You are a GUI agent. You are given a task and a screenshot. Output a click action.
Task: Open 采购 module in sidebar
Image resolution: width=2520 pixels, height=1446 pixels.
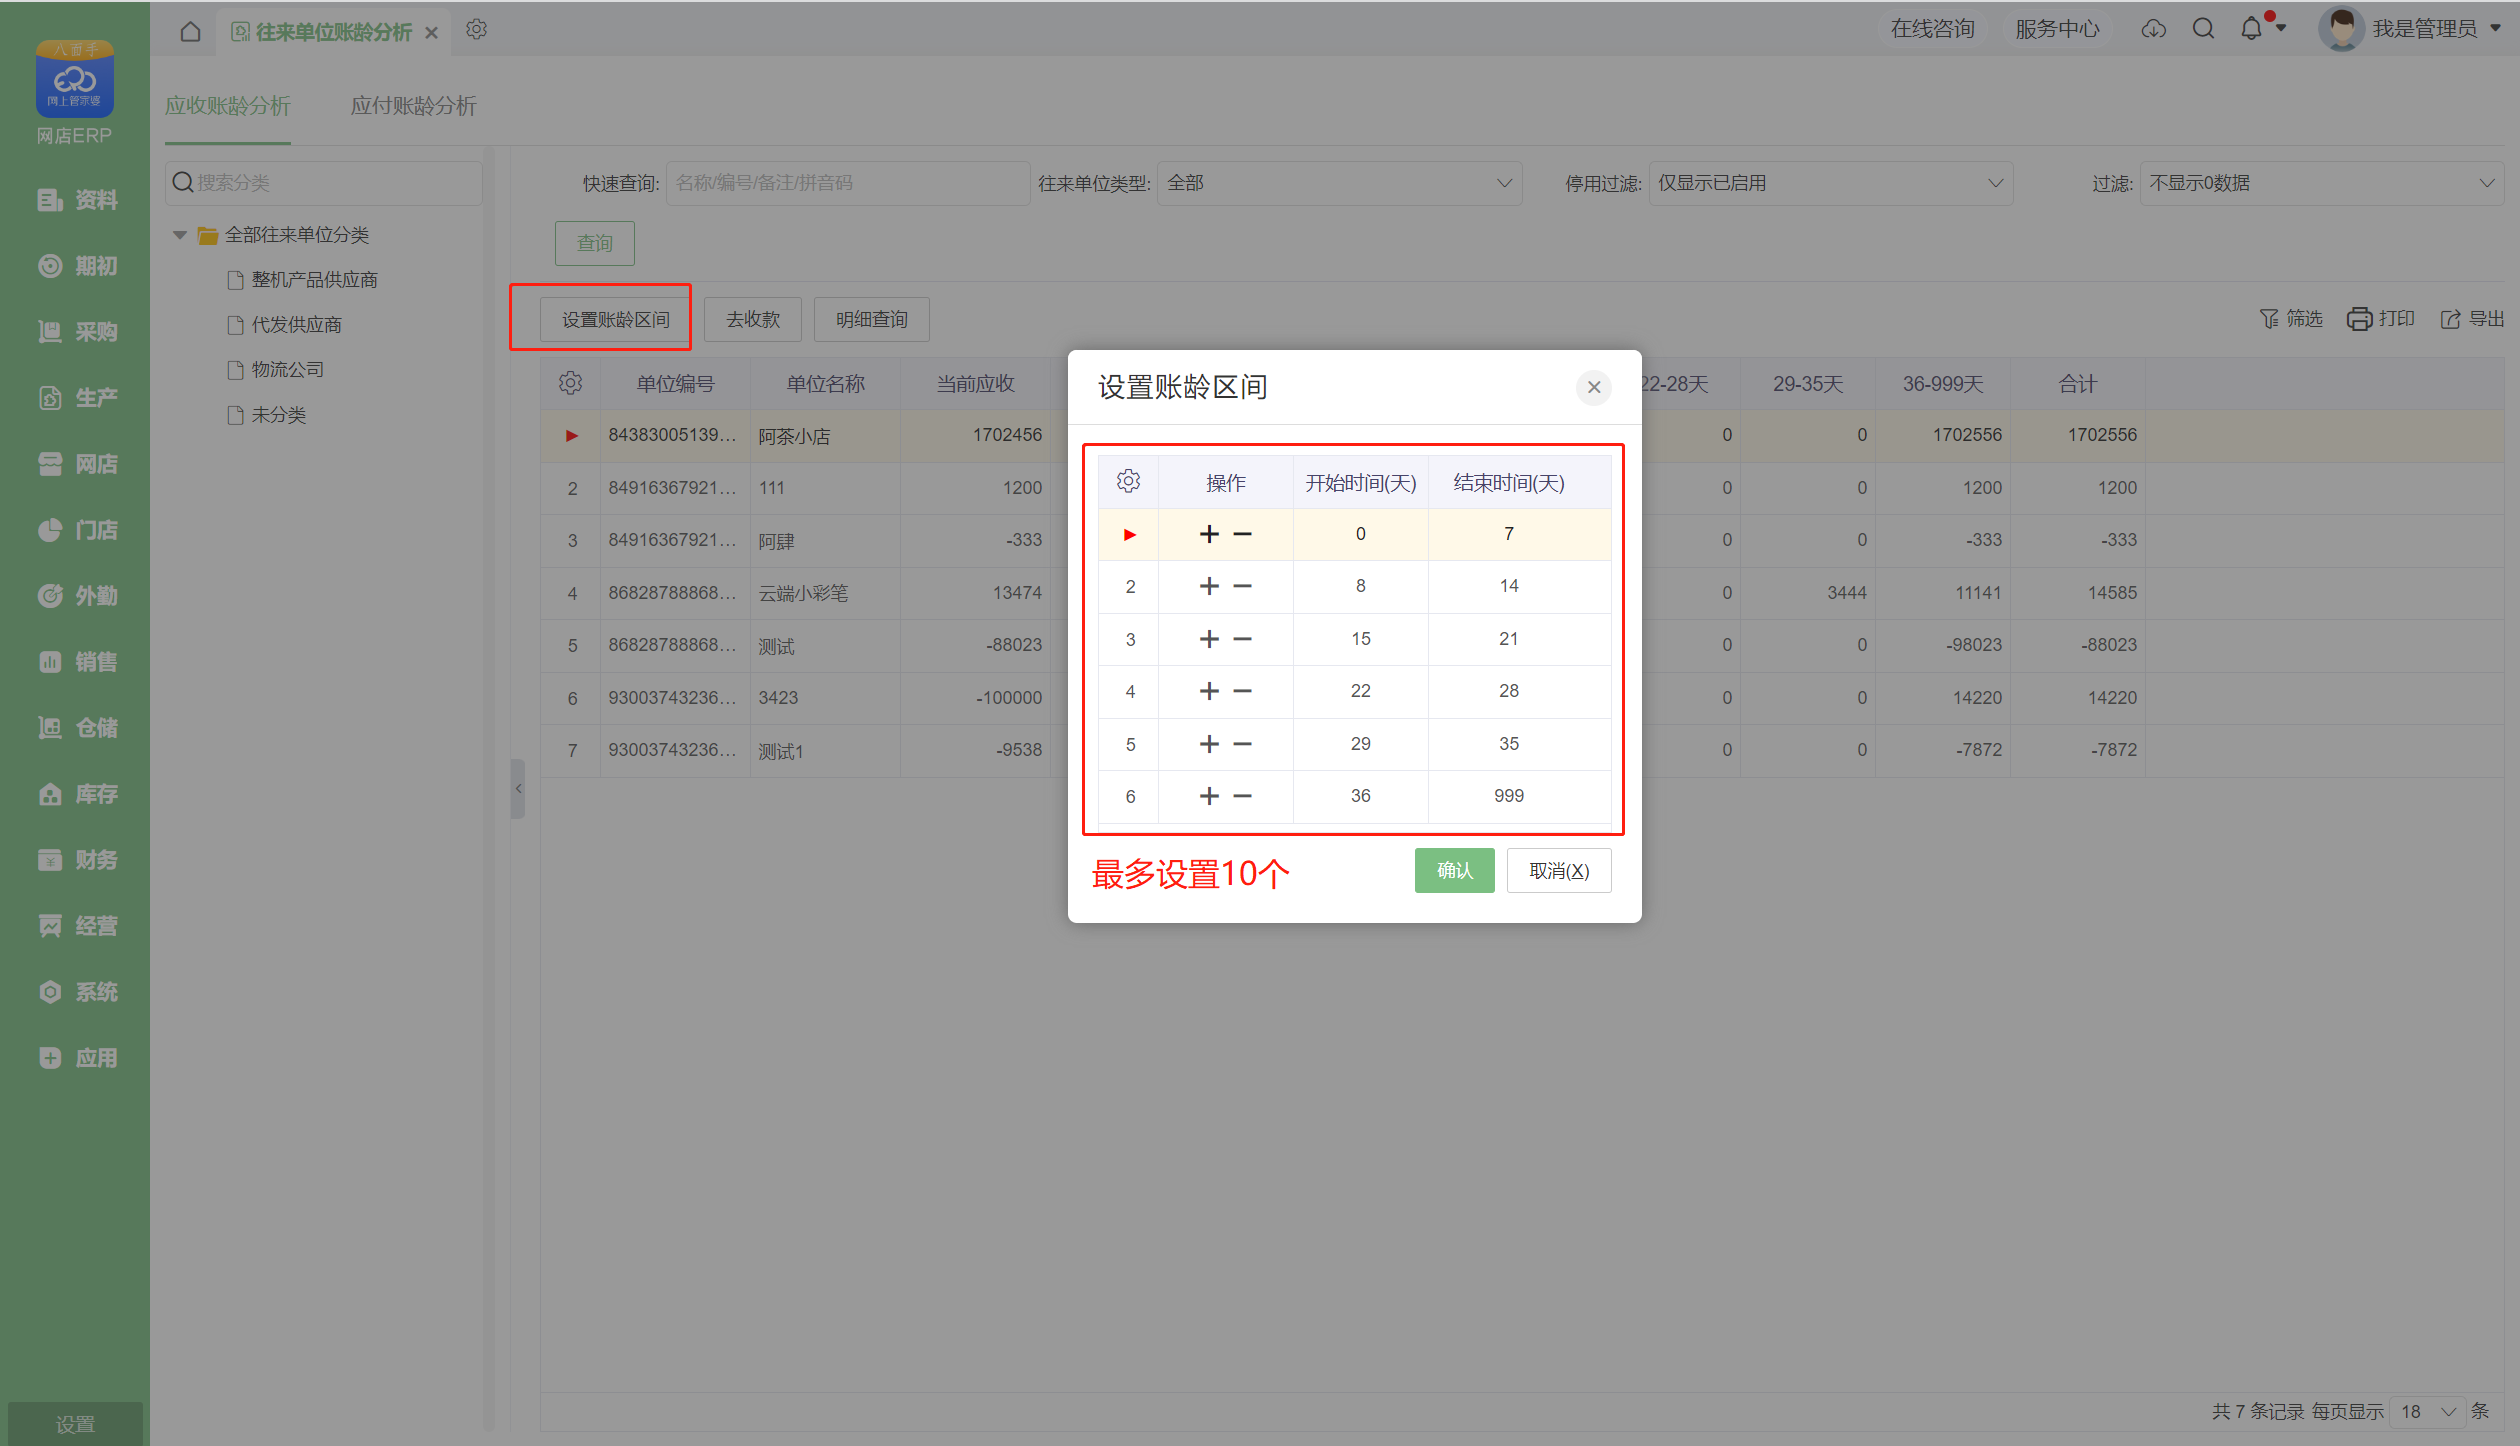[x=76, y=332]
